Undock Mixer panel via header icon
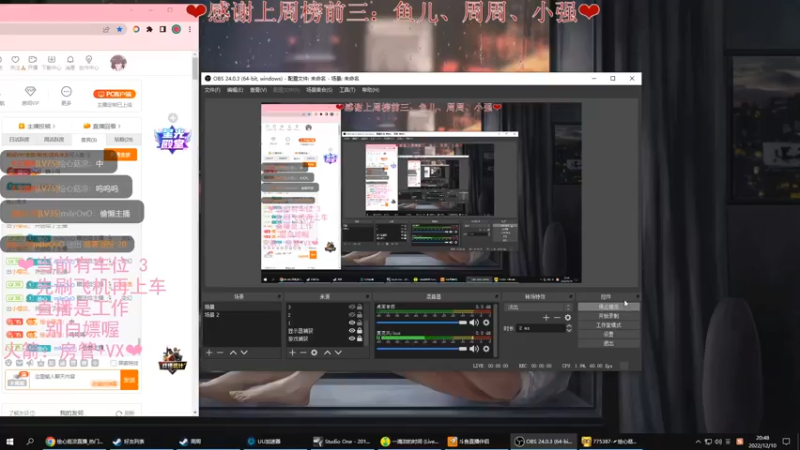Viewport: 800px width, 450px height. pos(496,296)
